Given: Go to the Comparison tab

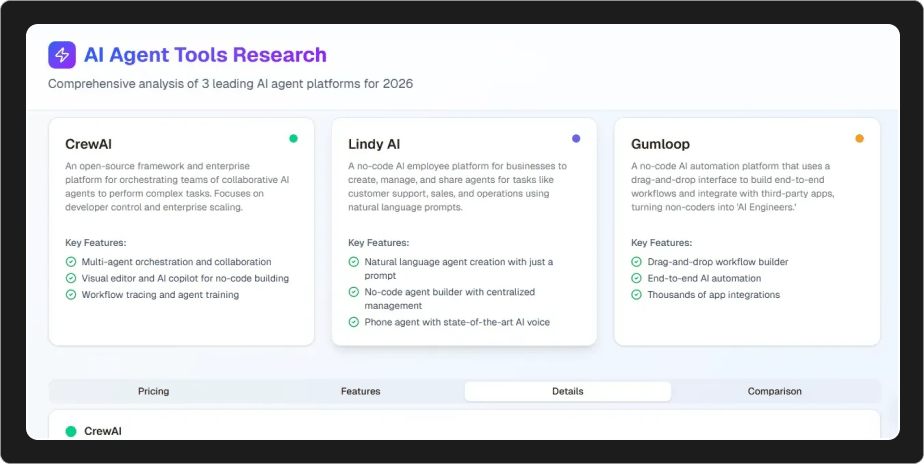Looking at the screenshot, I should [x=775, y=391].
